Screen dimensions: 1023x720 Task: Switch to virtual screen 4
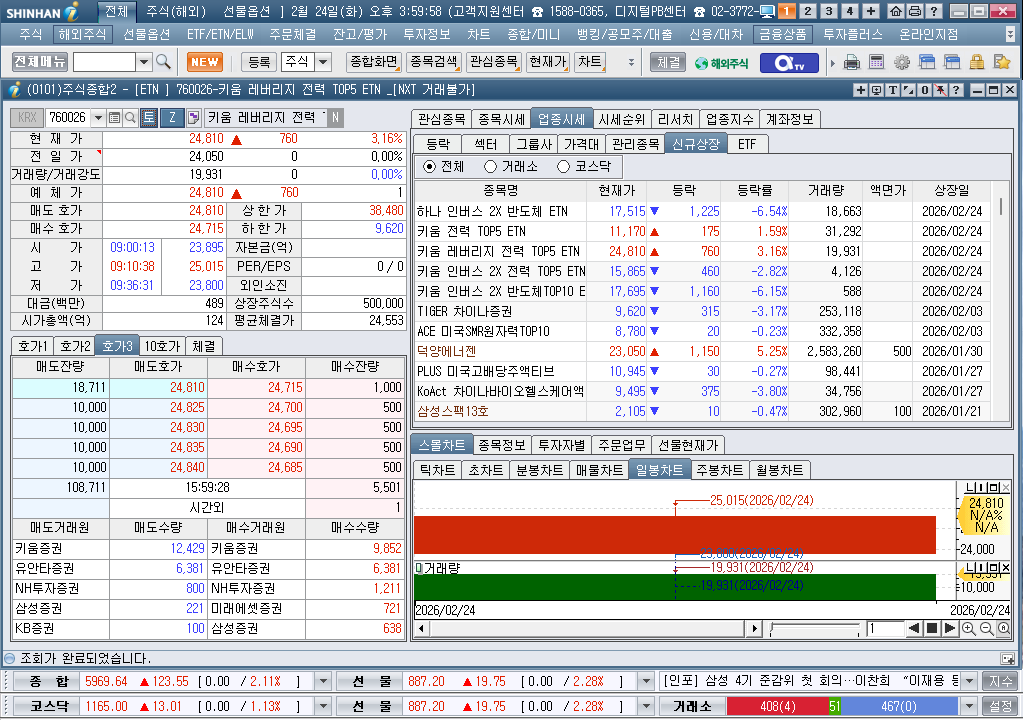849,11
